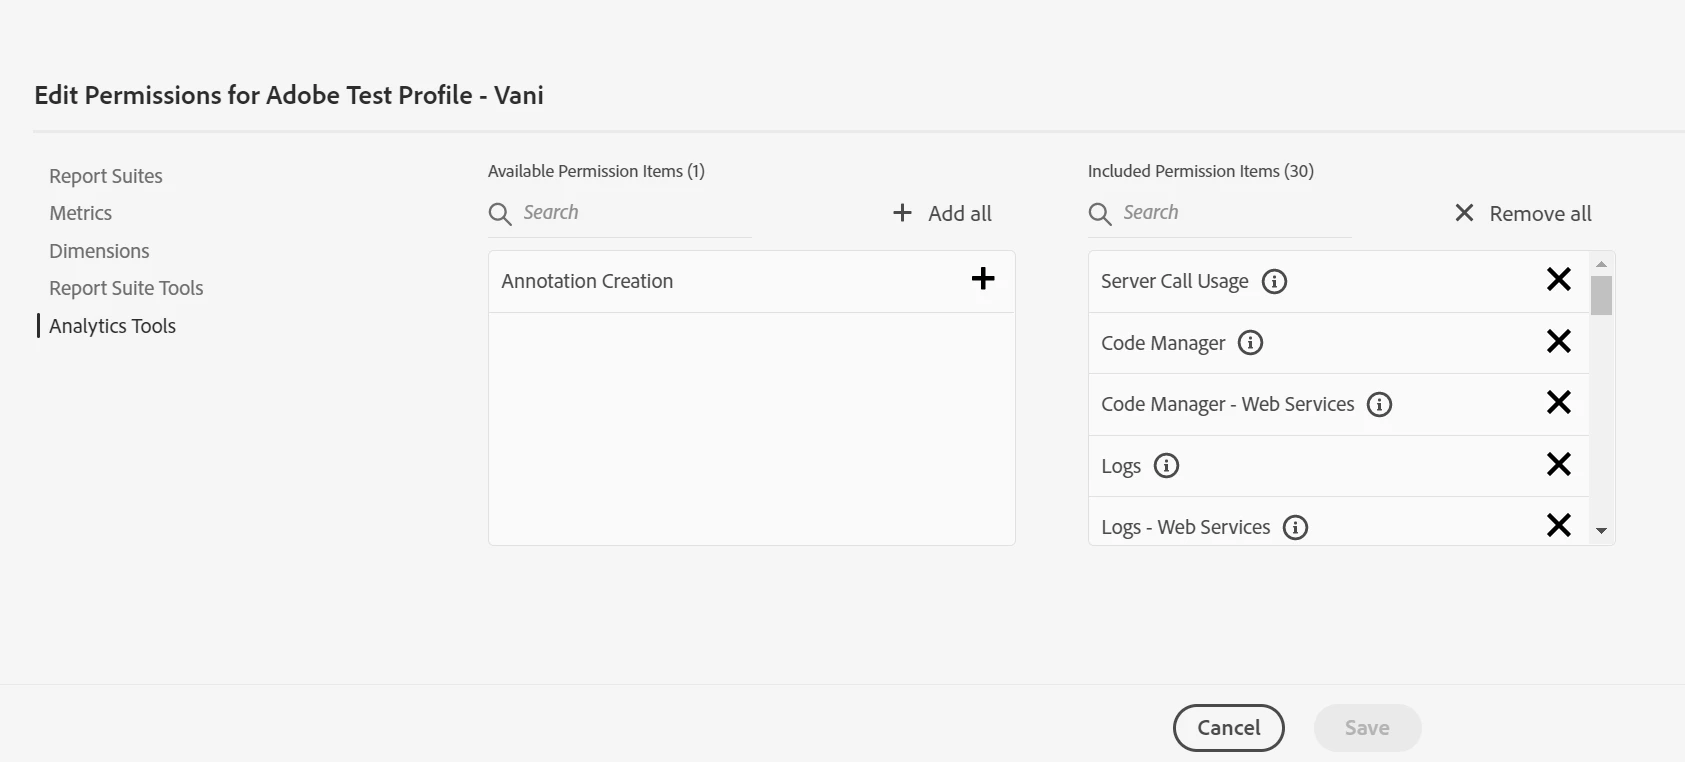Switch to the Metrics section
The width and height of the screenshot is (1685, 762).
[x=81, y=213]
